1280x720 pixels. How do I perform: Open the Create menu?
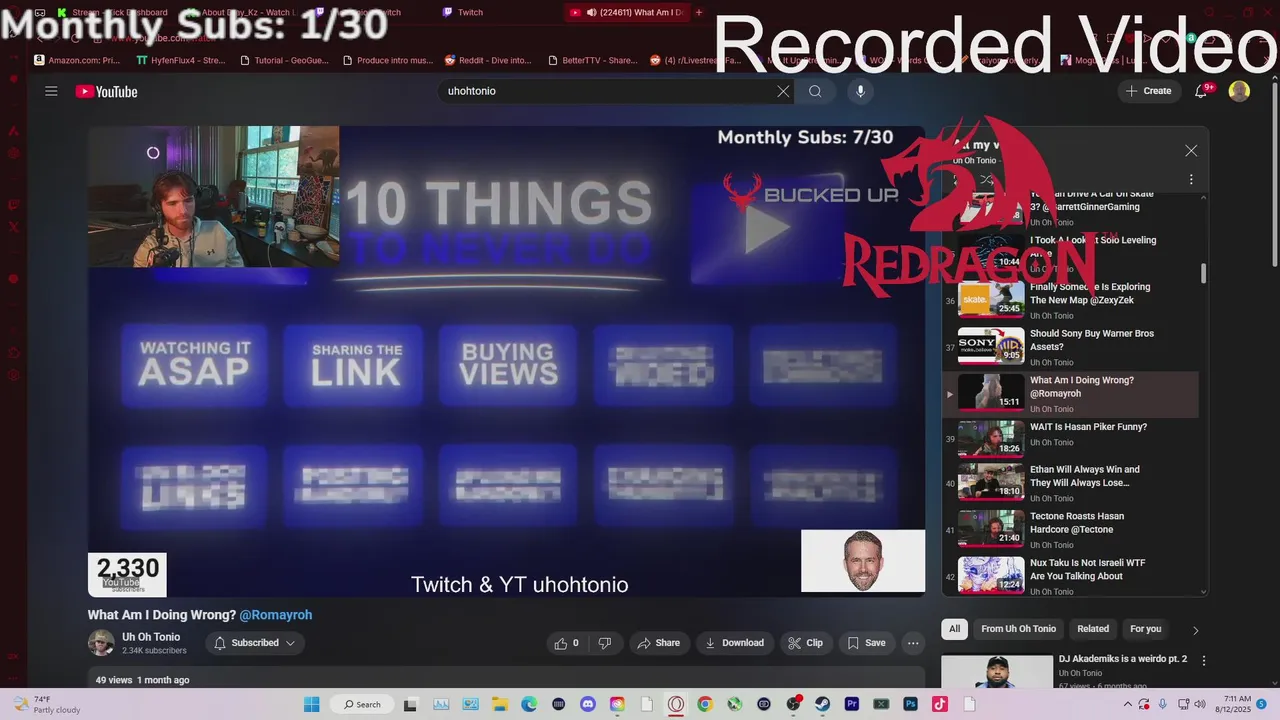[1148, 91]
